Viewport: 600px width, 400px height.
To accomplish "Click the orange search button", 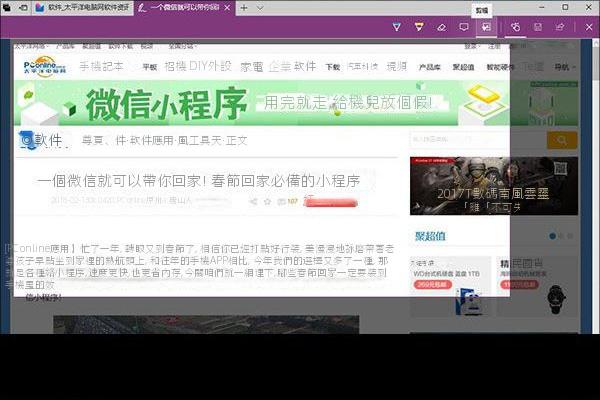I will [x=562, y=140].
